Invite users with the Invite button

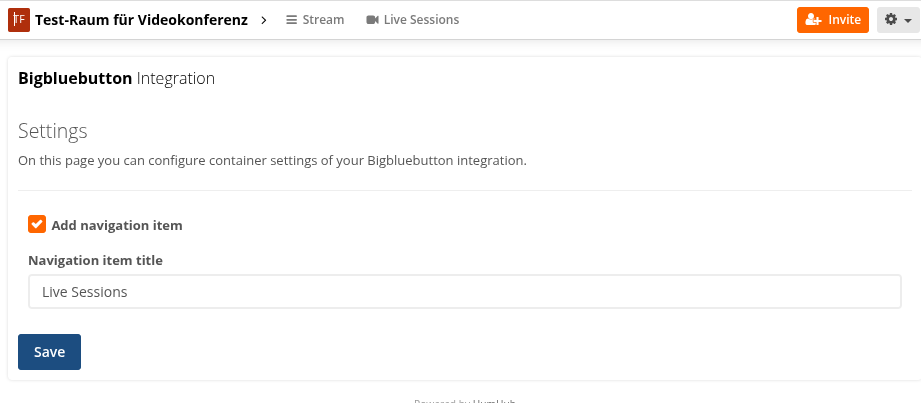pos(833,20)
